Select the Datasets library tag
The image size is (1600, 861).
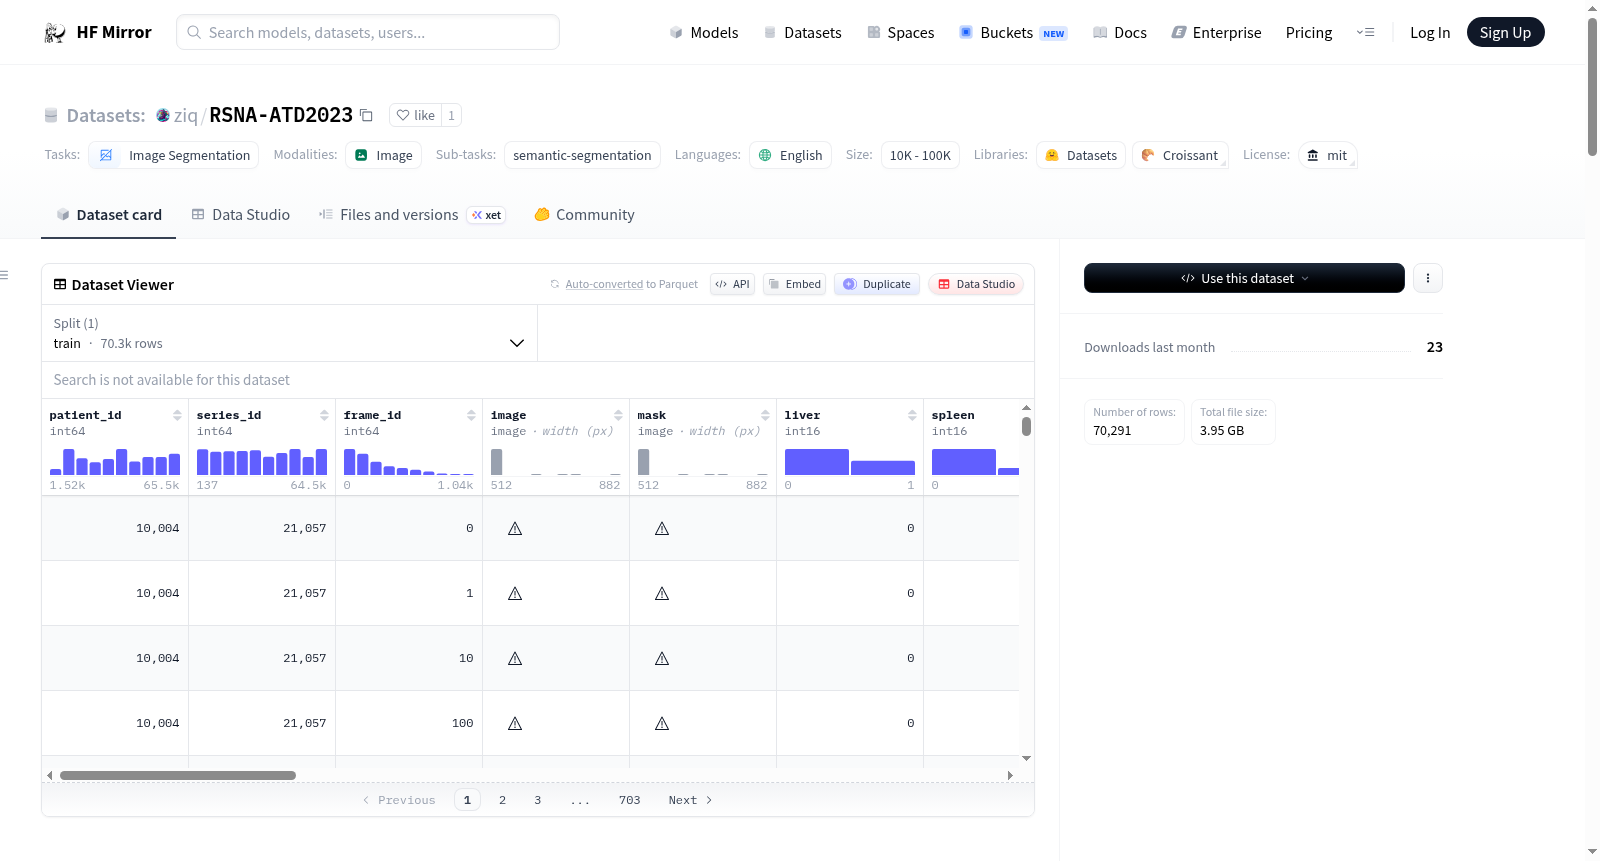tap(1081, 155)
